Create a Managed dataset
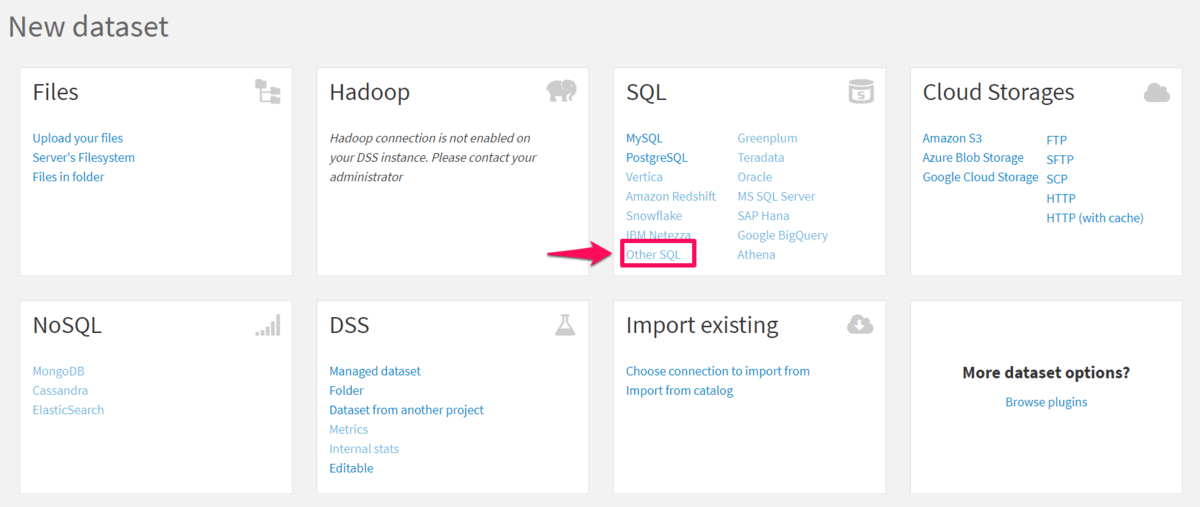Viewport: 1200px width, 507px height. pyautogui.click(x=375, y=371)
